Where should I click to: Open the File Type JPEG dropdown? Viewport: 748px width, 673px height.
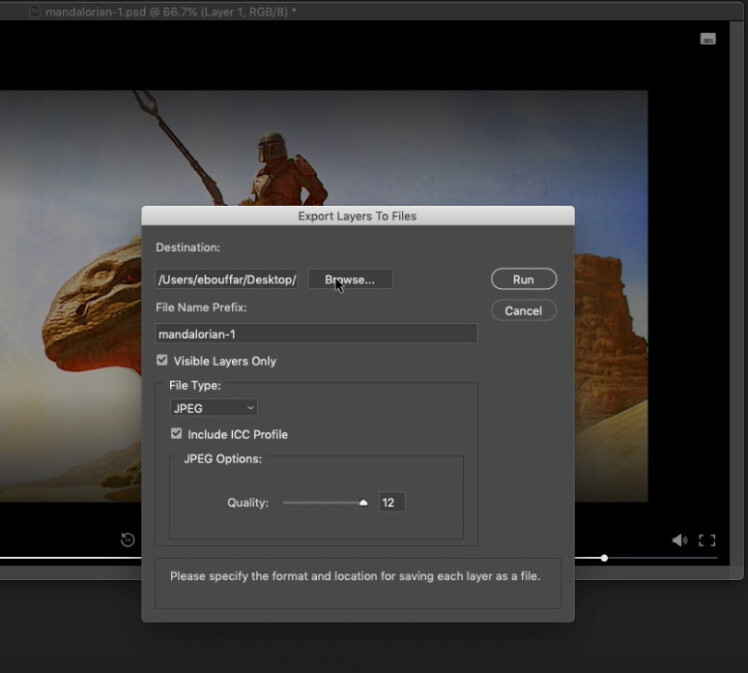tap(214, 408)
